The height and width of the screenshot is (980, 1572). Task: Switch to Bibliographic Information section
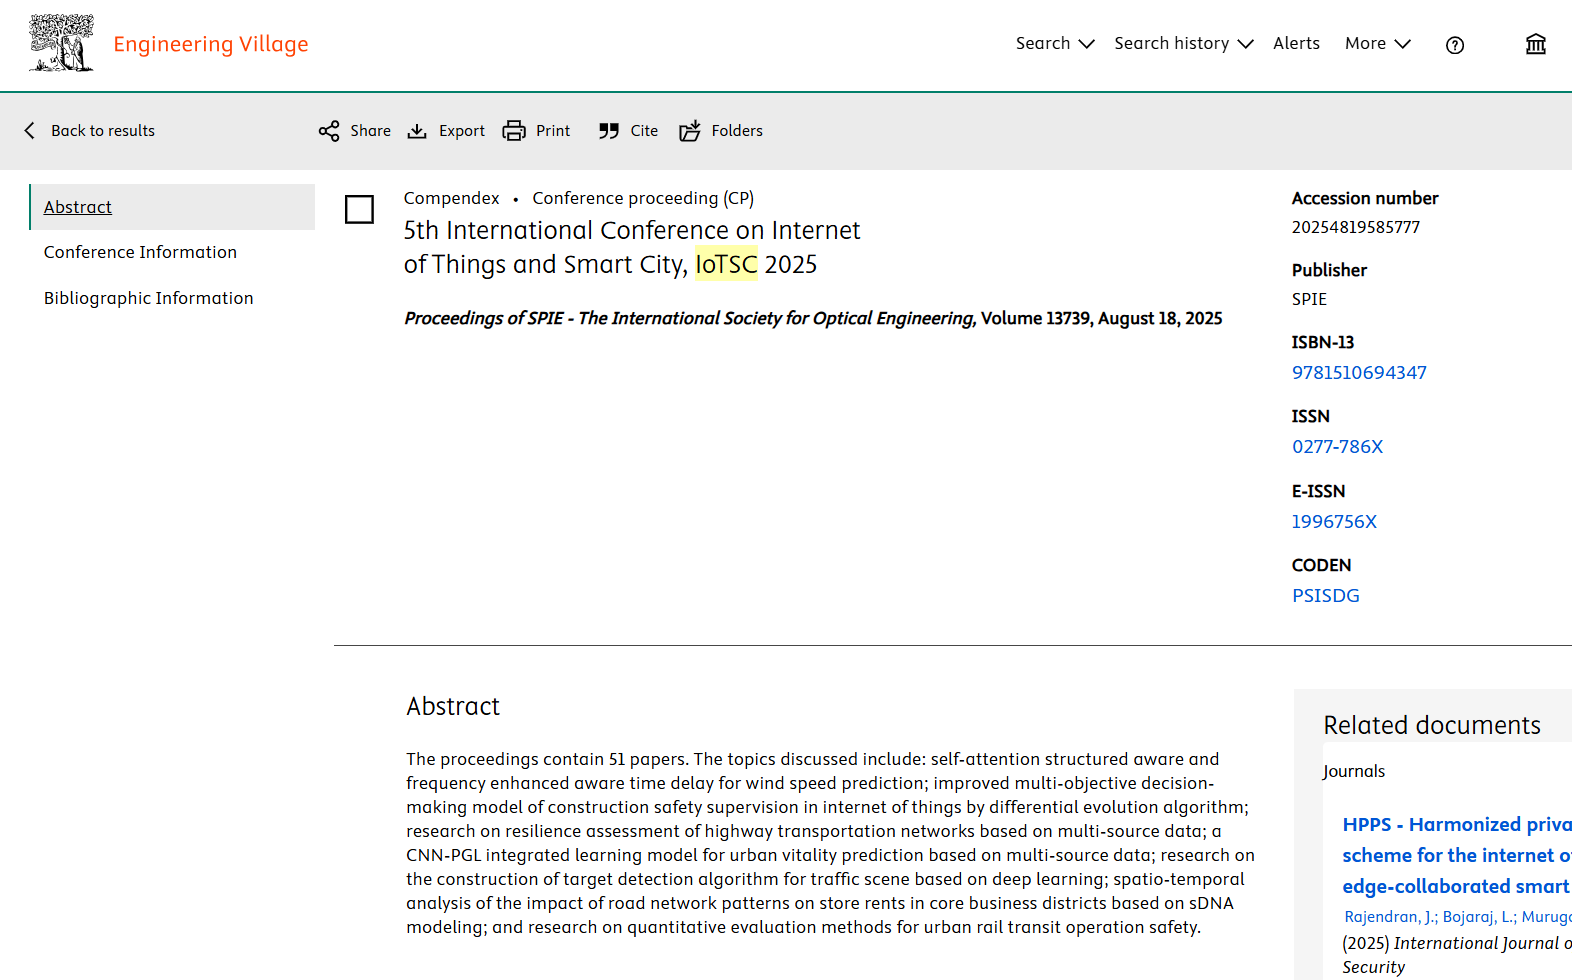point(148,298)
